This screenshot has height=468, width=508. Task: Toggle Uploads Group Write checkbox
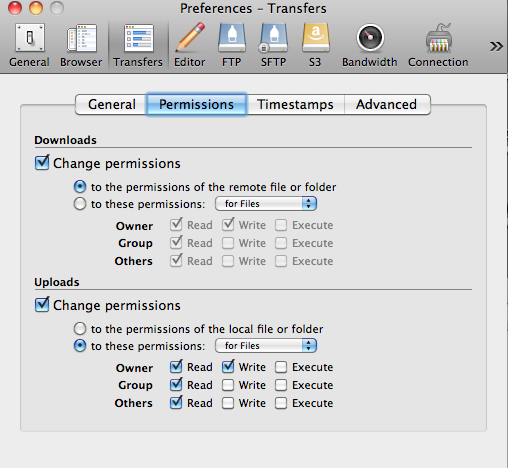[x=228, y=385]
